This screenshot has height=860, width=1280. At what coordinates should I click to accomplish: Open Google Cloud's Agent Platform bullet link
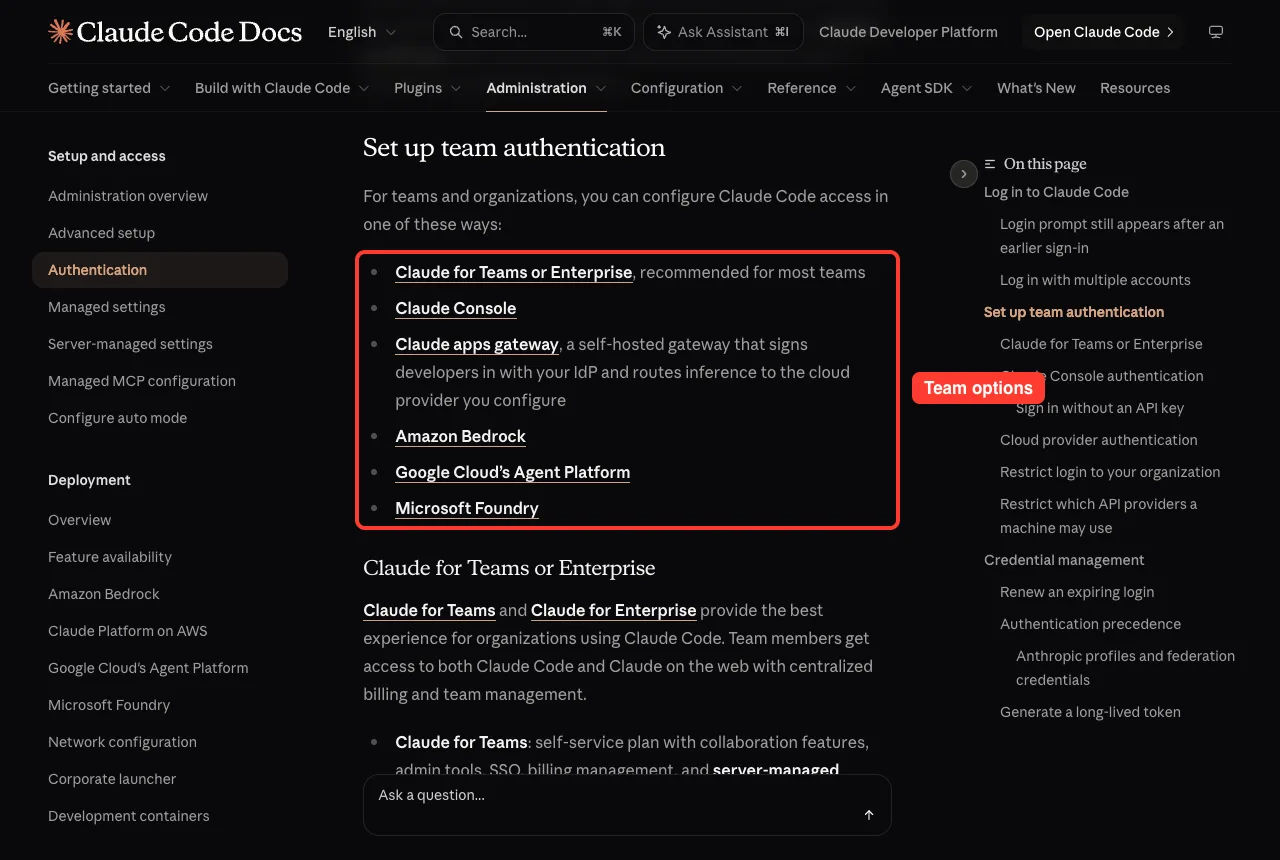tap(513, 472)
